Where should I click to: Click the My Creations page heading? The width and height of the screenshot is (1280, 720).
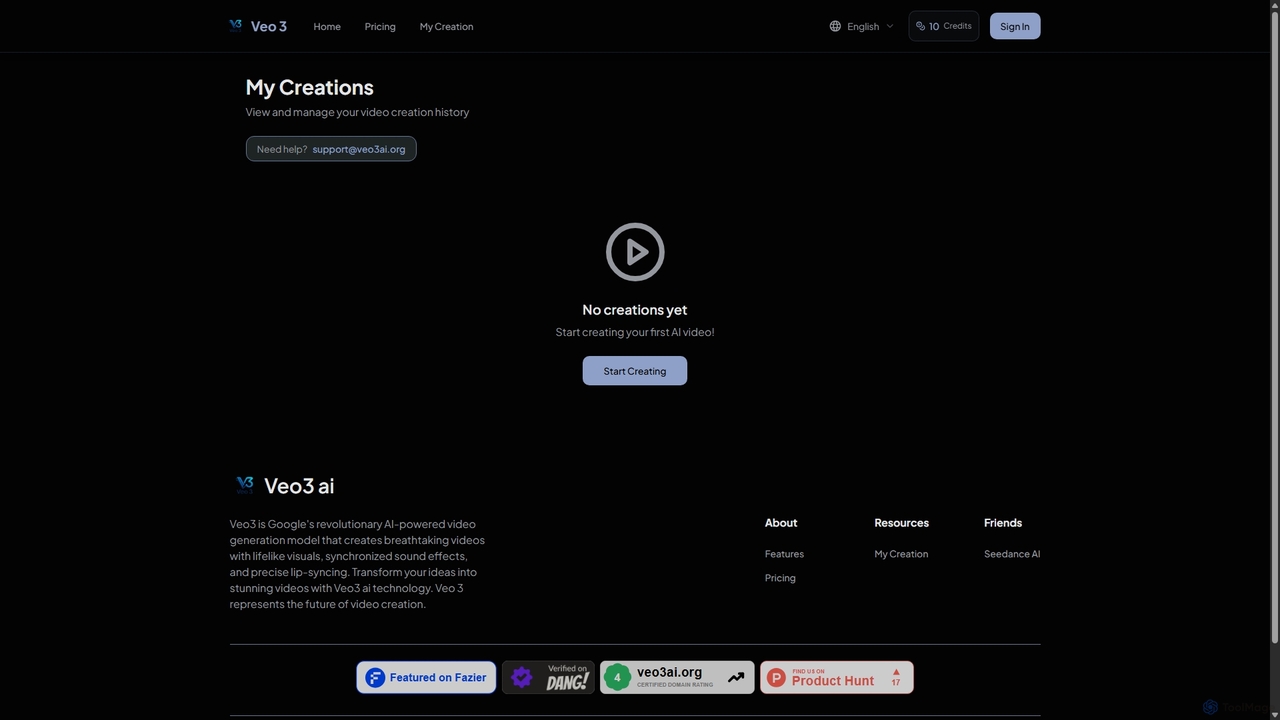click(x=310, y=87)
